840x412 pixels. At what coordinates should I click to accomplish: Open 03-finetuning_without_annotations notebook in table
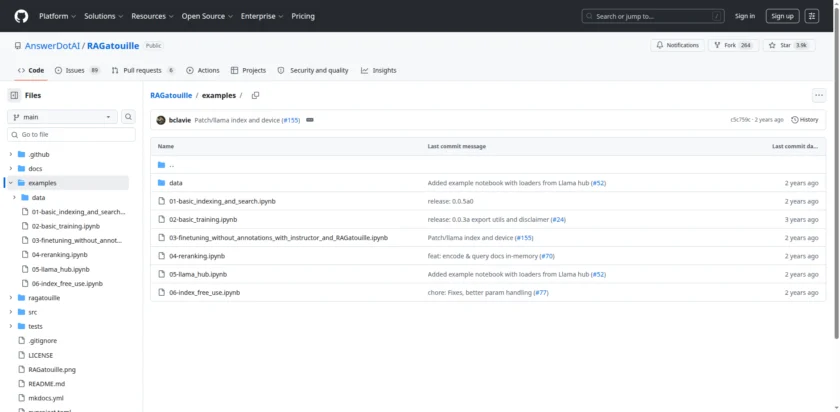click(x=279, y=238)
